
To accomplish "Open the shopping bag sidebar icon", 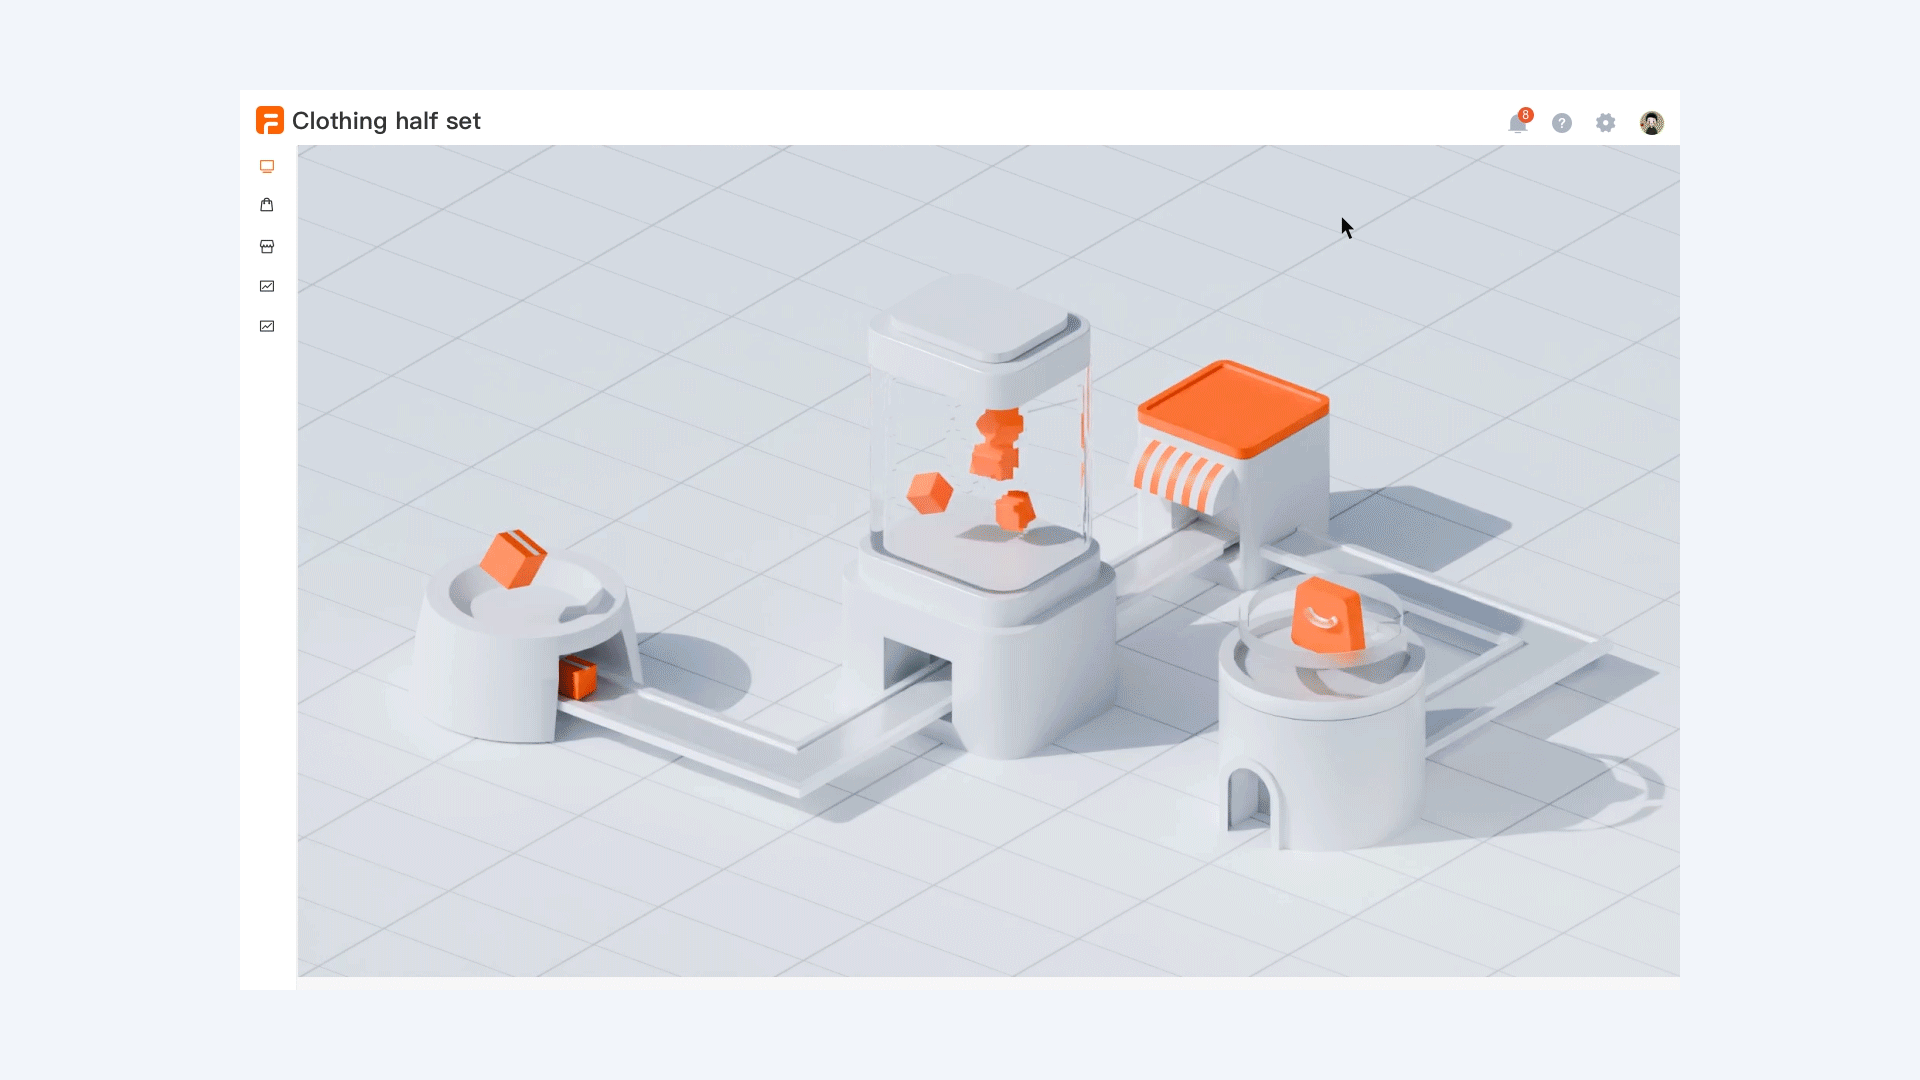I will (x=267, y=205).
